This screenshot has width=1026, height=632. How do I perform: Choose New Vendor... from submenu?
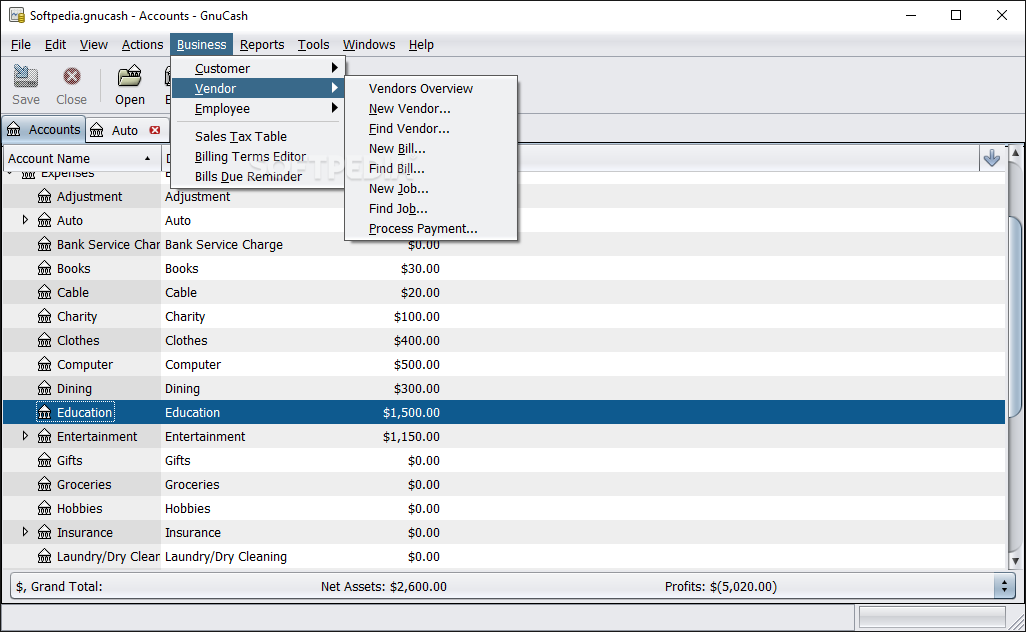point(431,109)
